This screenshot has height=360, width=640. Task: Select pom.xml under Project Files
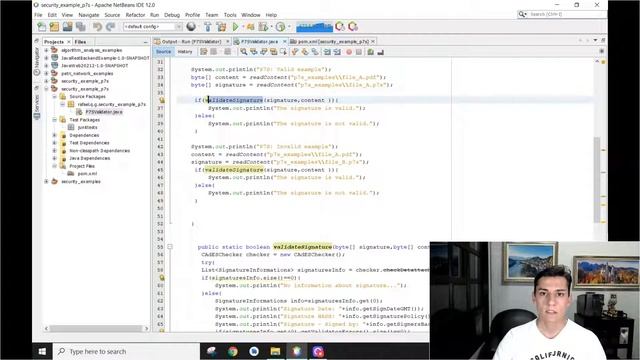coord(87,174)
